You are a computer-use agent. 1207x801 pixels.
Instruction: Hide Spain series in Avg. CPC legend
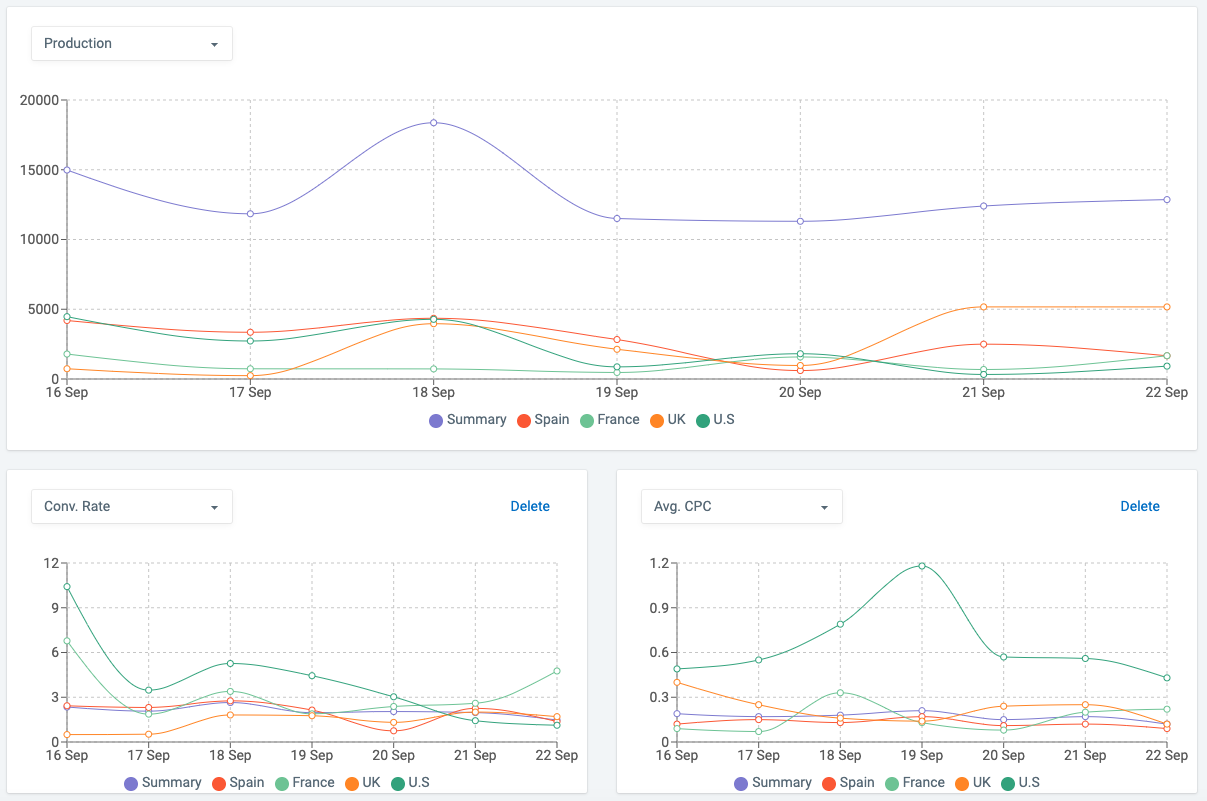[848, 783]
